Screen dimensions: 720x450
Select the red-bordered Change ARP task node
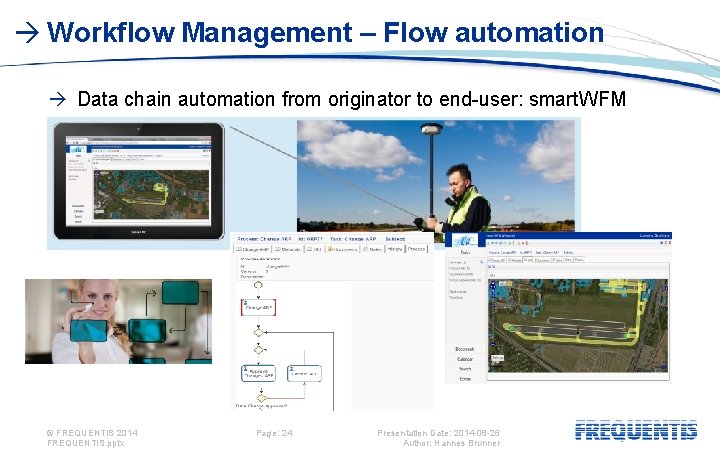point(258,307)
